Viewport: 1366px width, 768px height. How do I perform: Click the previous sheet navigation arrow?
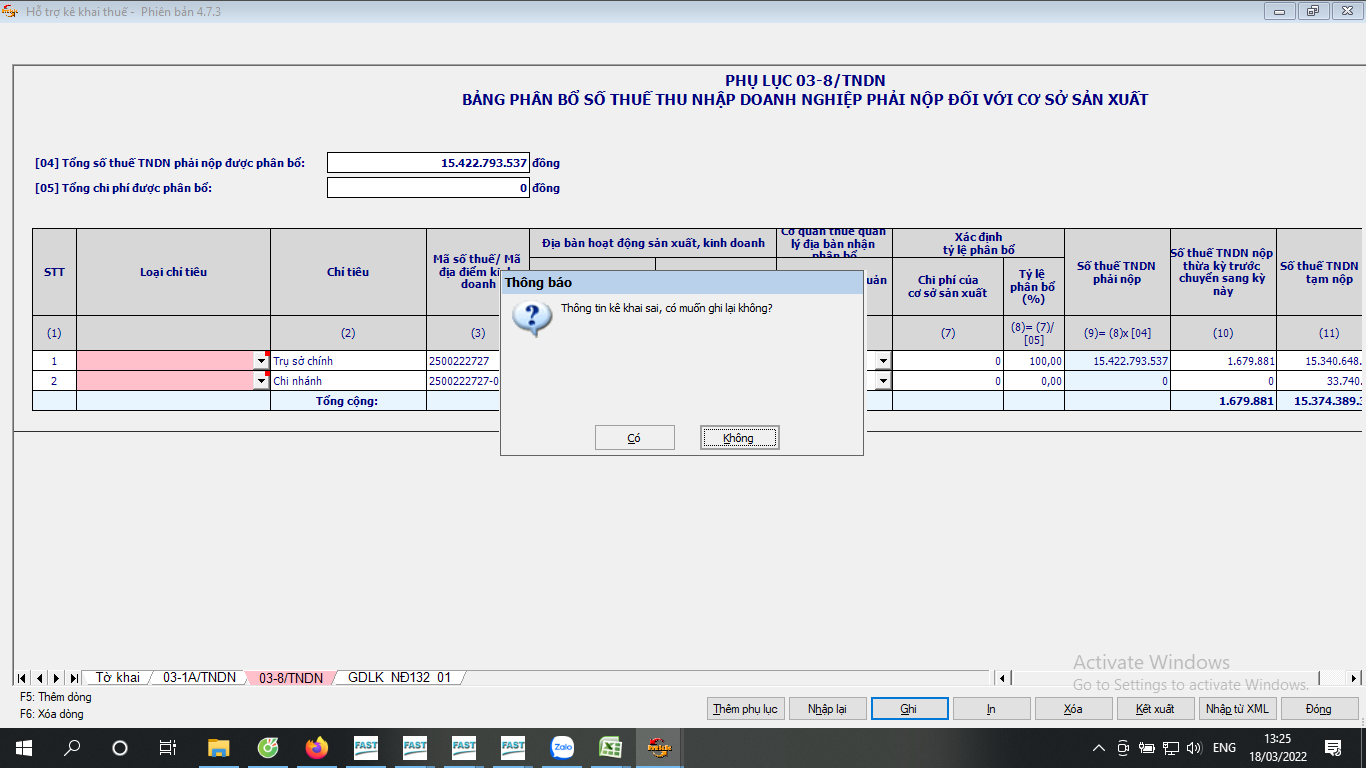(40, 678)
